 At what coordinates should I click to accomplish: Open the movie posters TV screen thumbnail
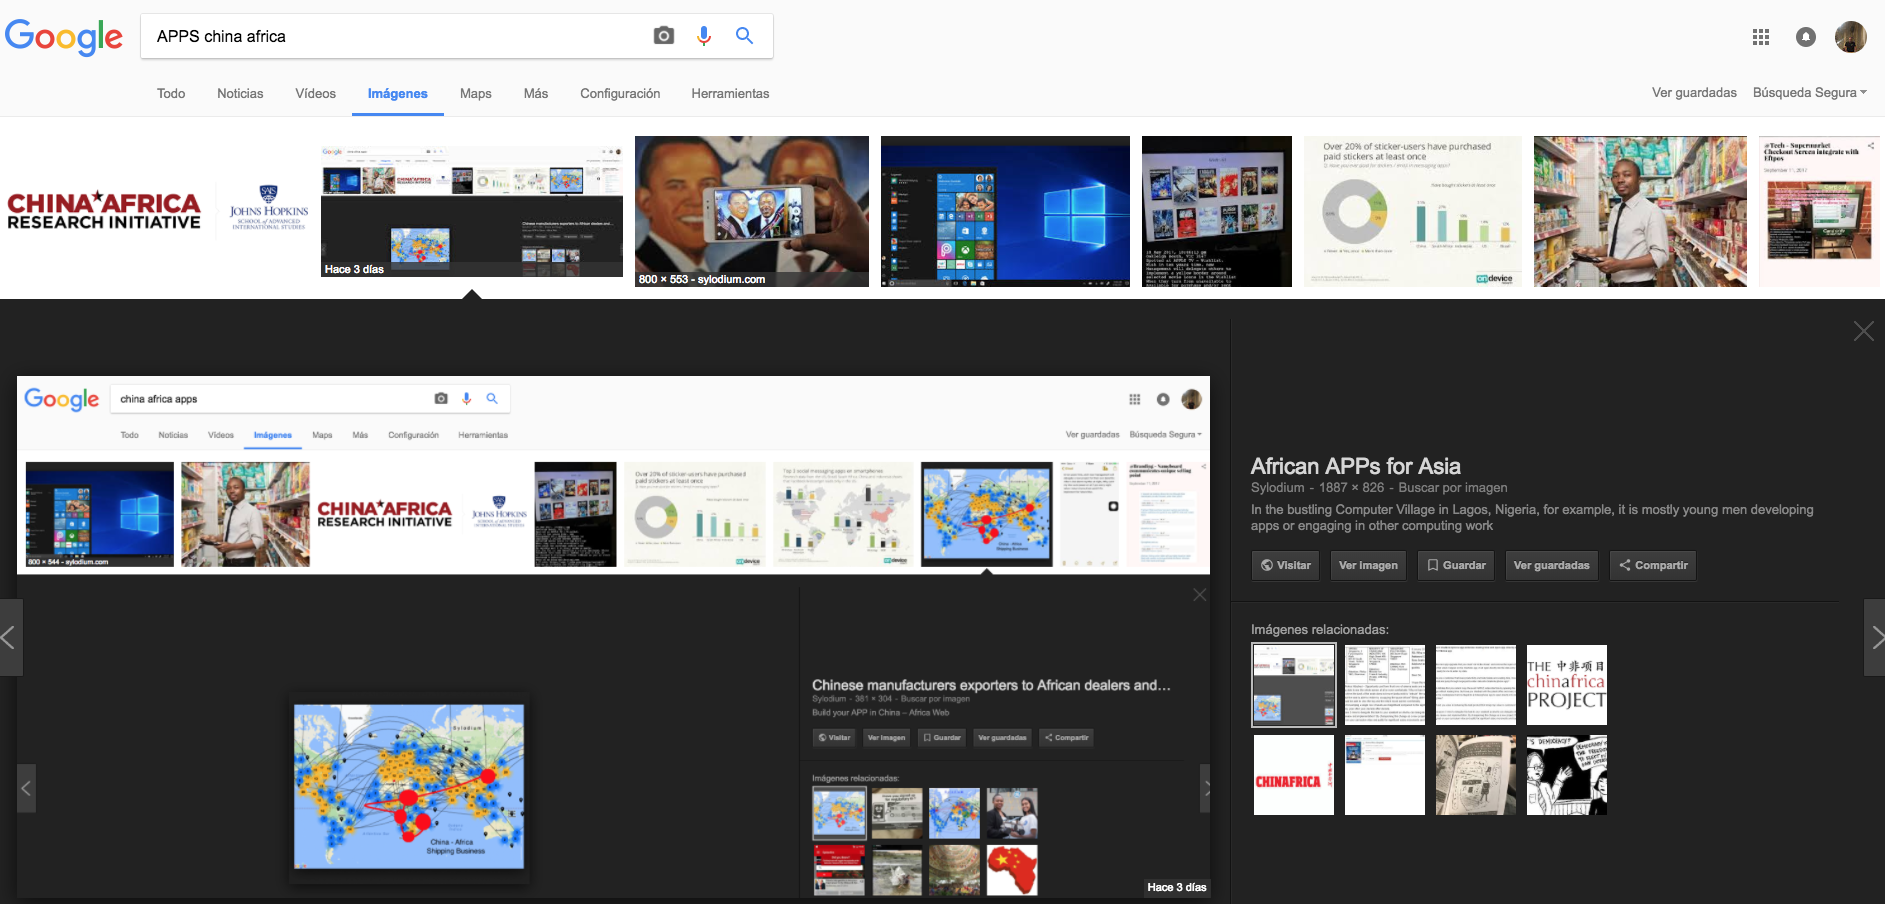tap(1217, 211)
